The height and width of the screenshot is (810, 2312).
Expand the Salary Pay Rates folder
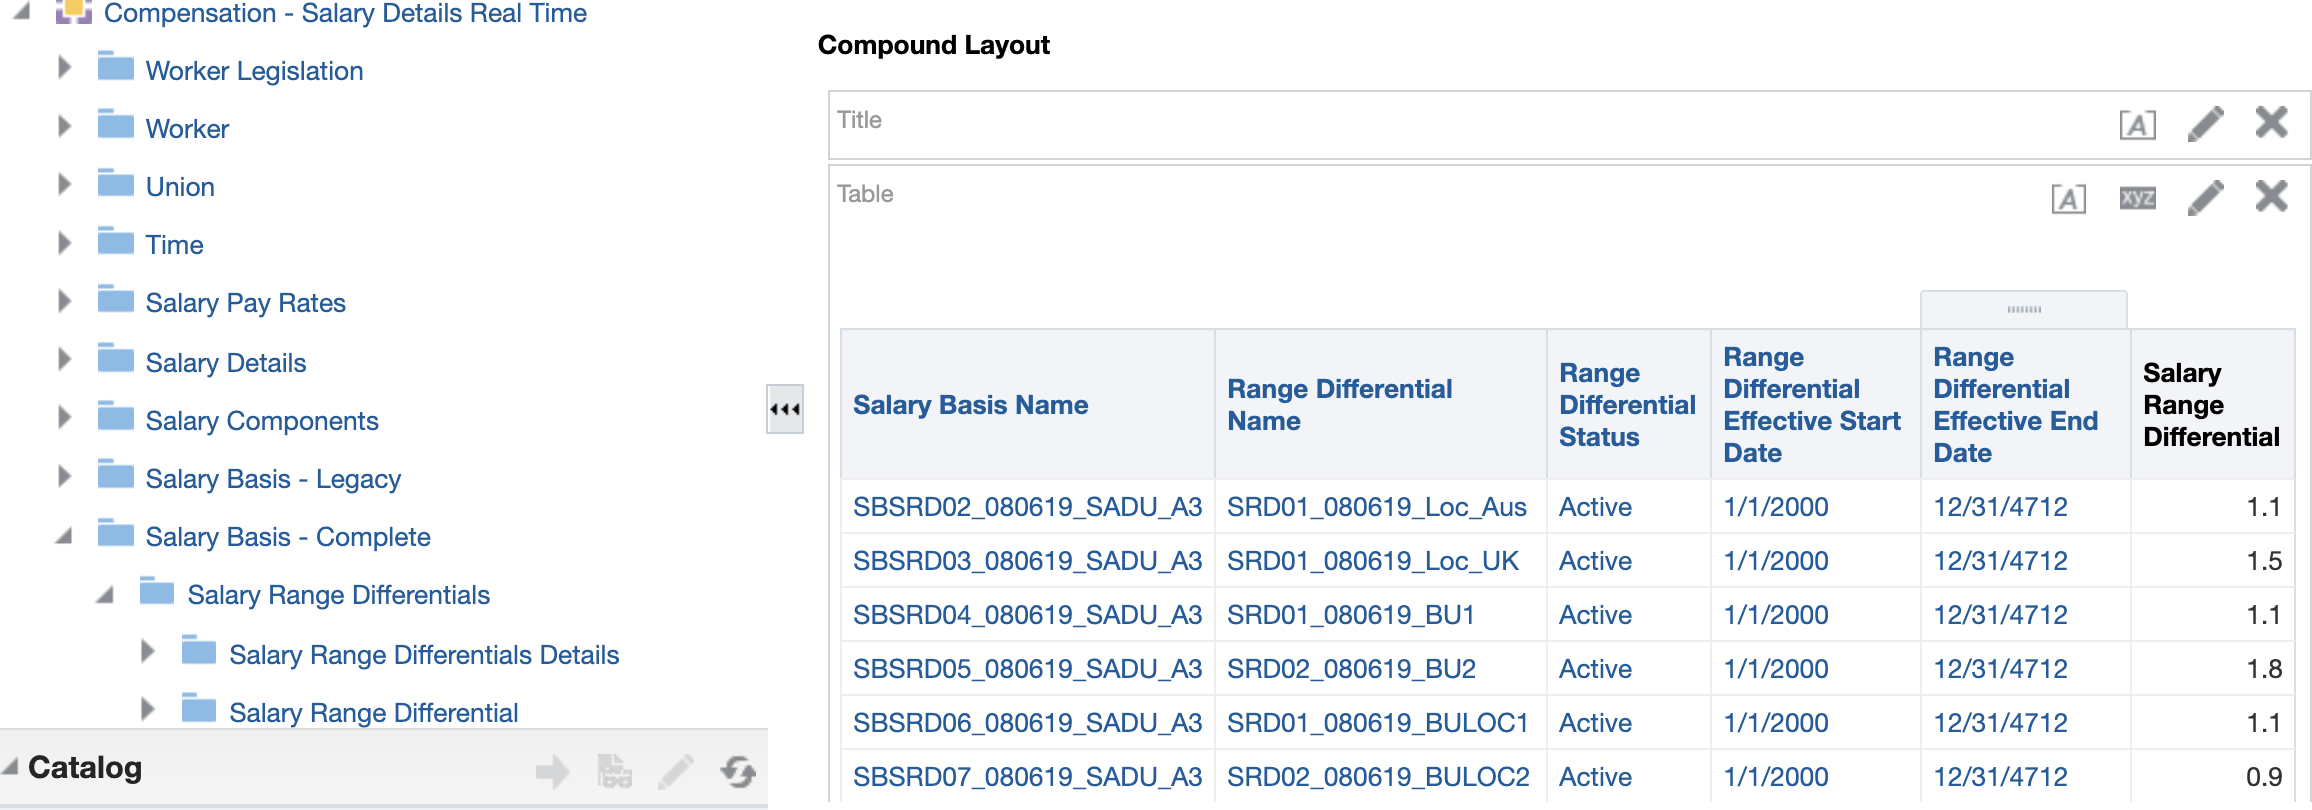pyautogui.click(x=65, y=301)
